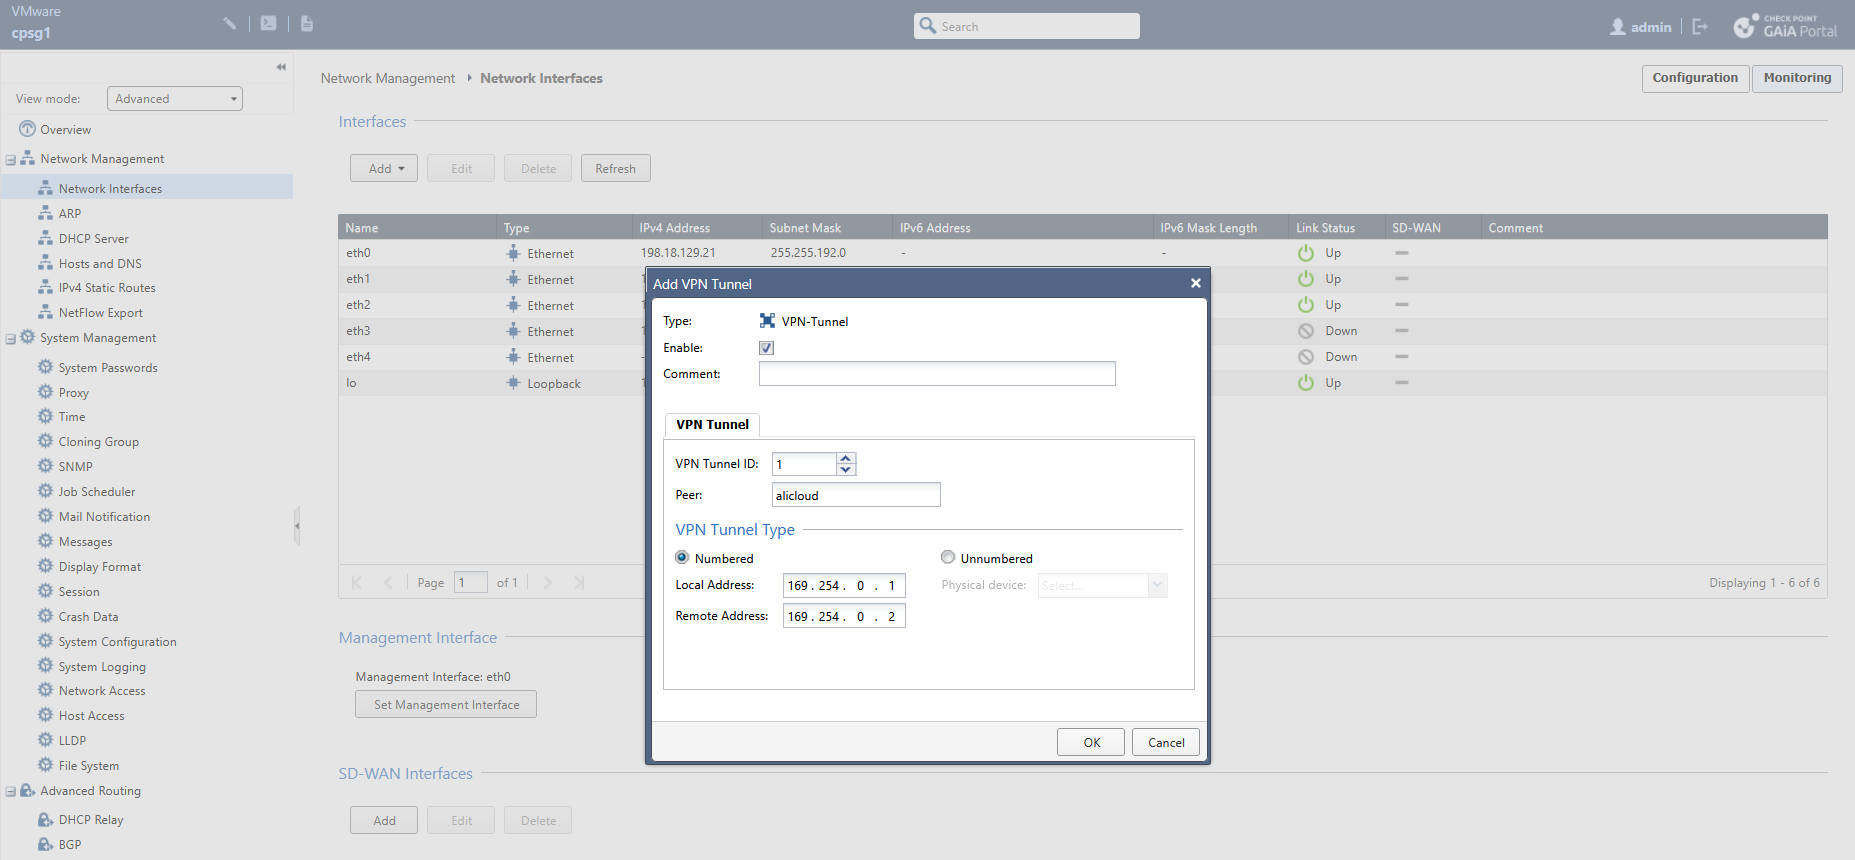The width and height of the screenshot is (1855, 860).
Task: Collapse the left navigation panel arrows
Action: (281, 67)
